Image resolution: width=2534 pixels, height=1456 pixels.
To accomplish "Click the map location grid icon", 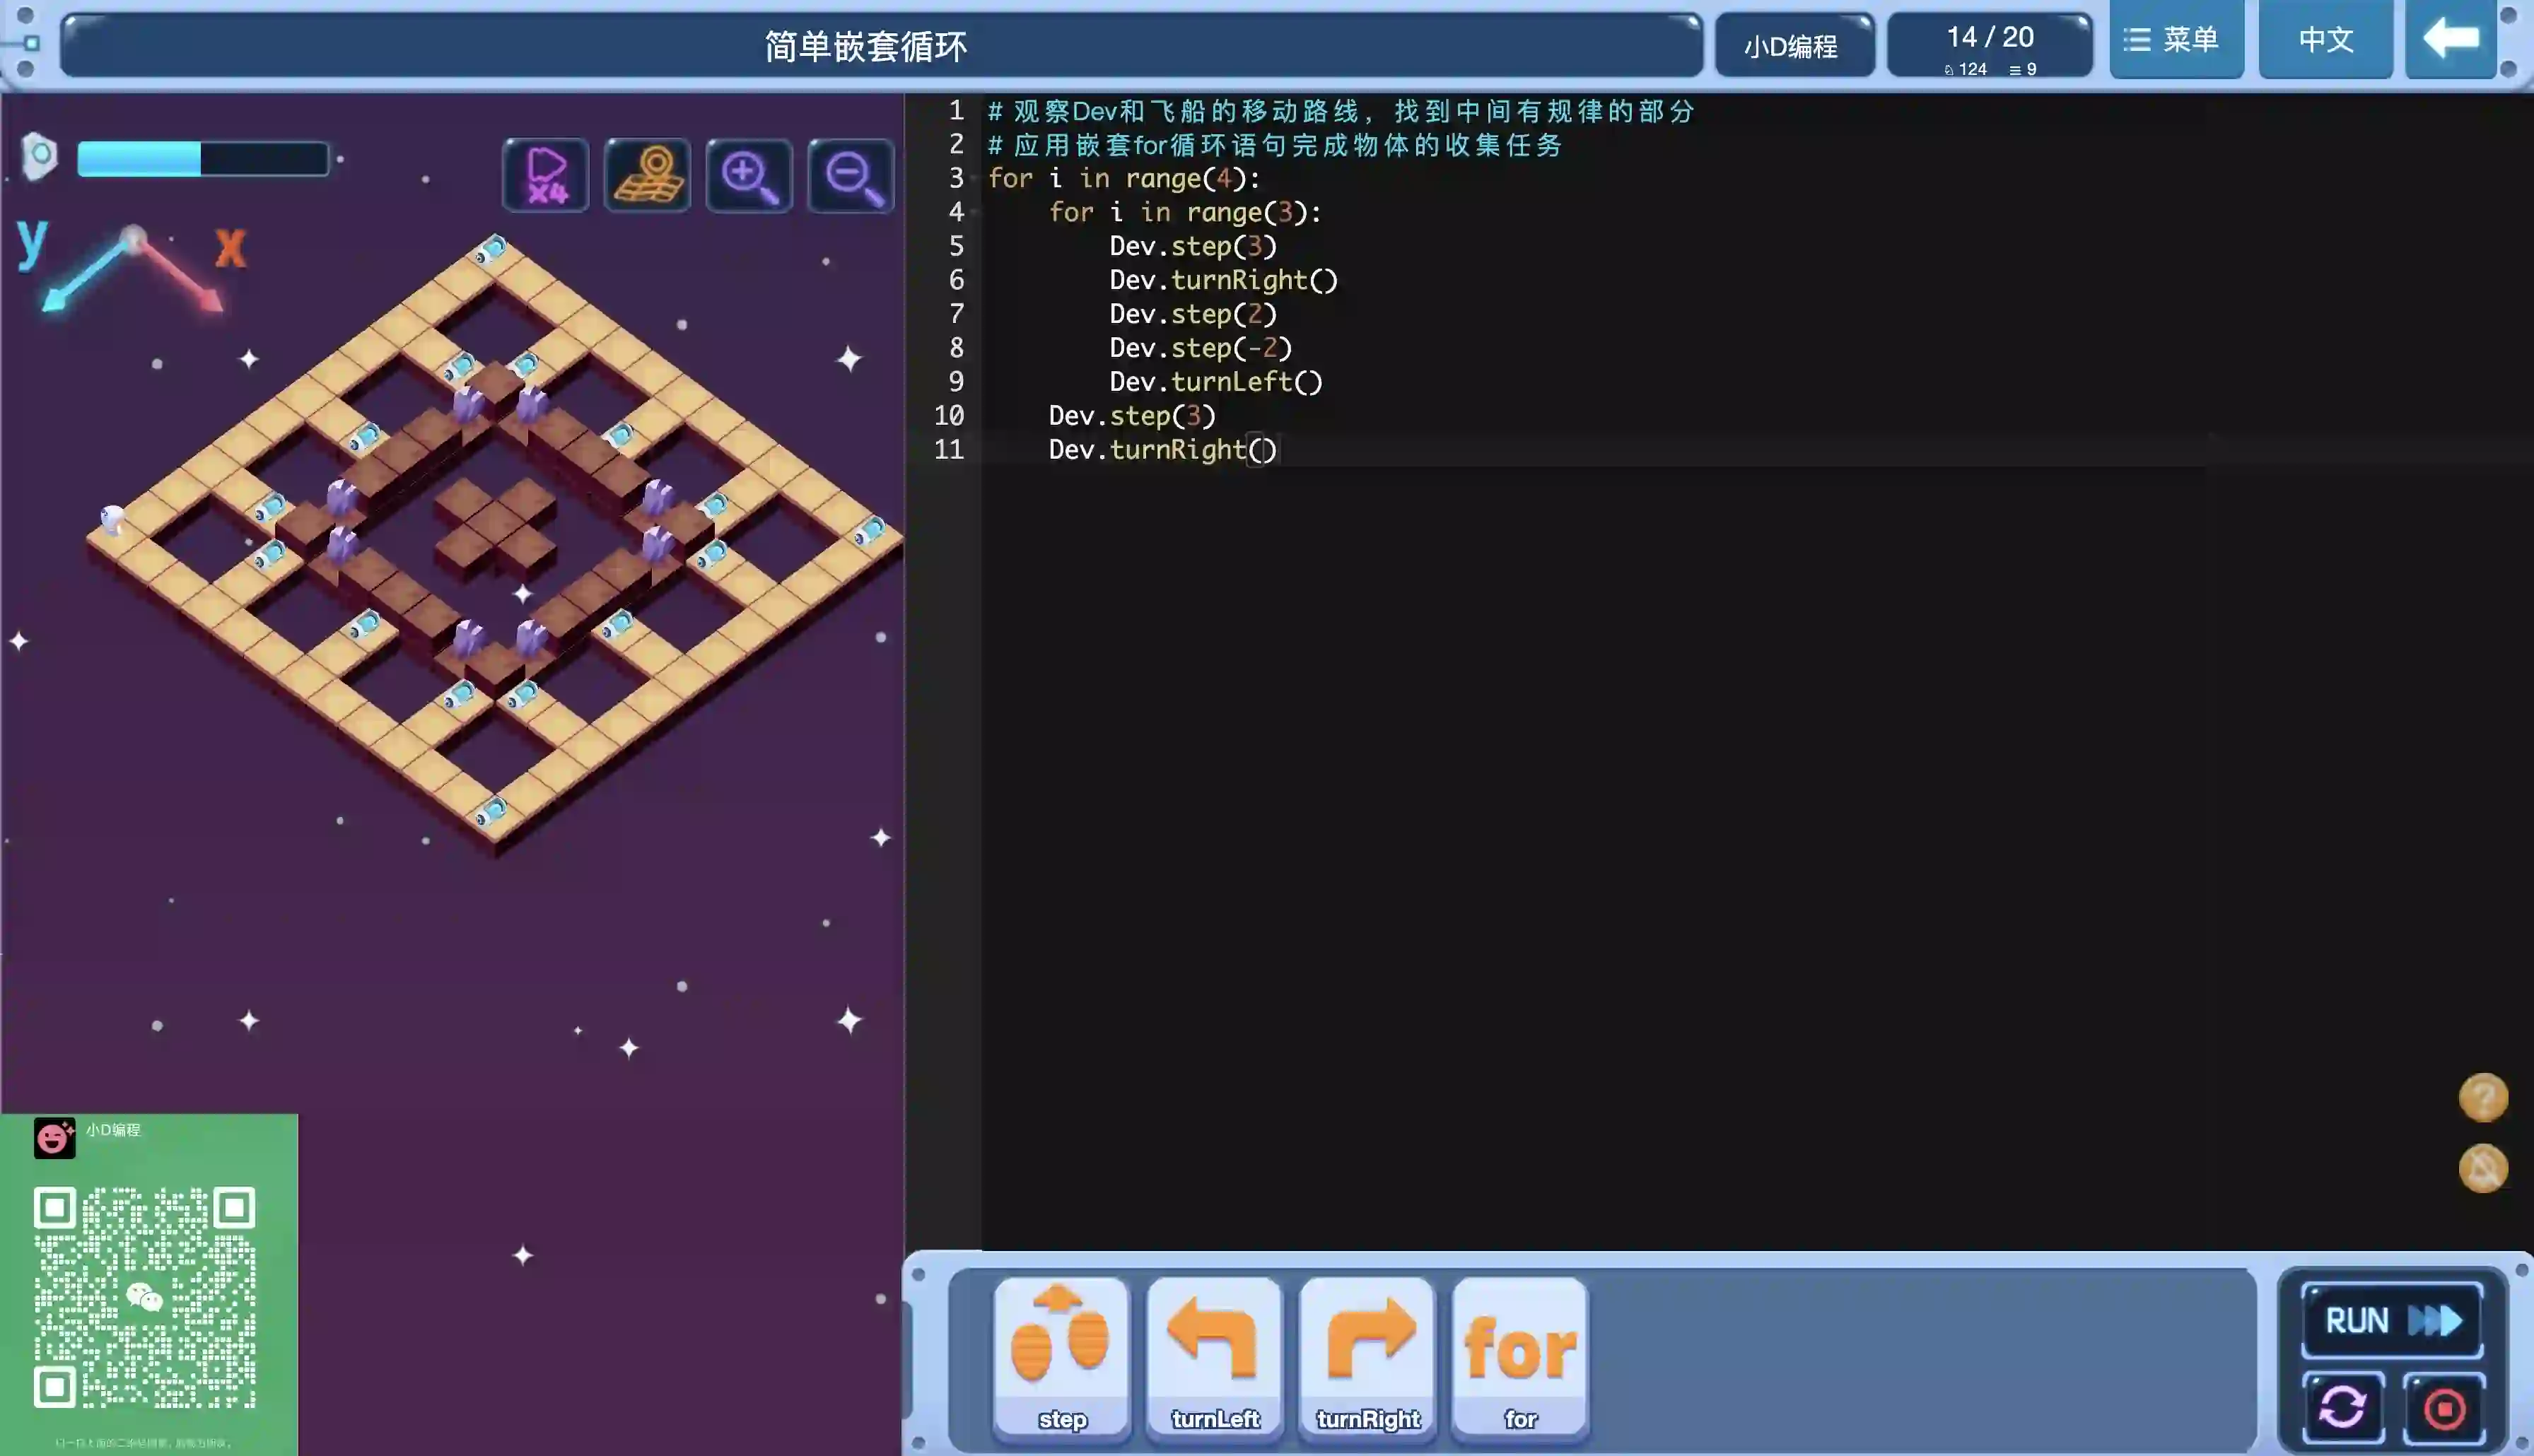I will (x=647, y=175).
